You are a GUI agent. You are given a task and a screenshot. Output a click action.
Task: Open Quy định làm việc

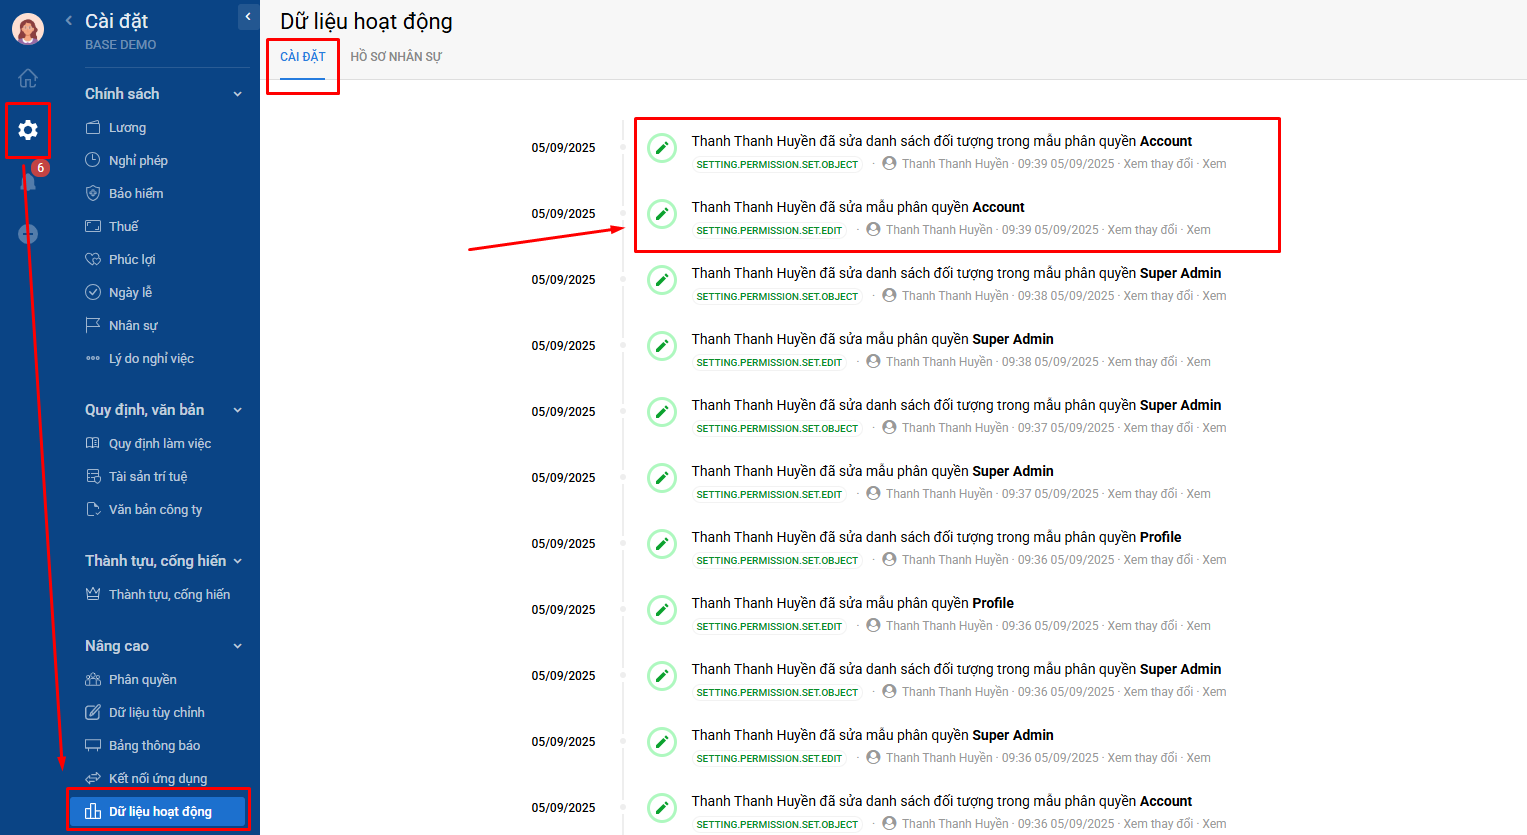pyautogui.click(x=160, y=443)
